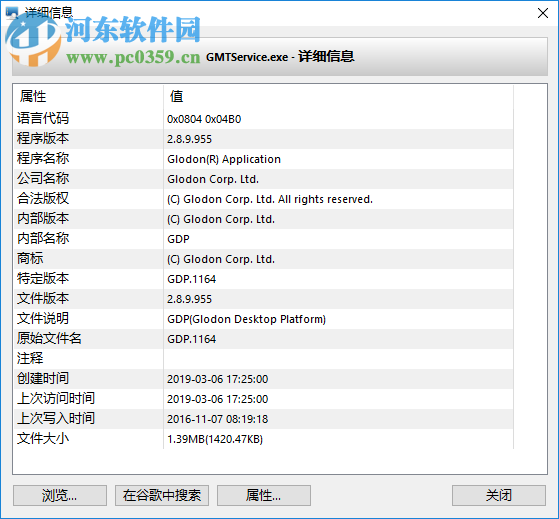Select the 上次访问时间 row label

click(x=56, y=398)
